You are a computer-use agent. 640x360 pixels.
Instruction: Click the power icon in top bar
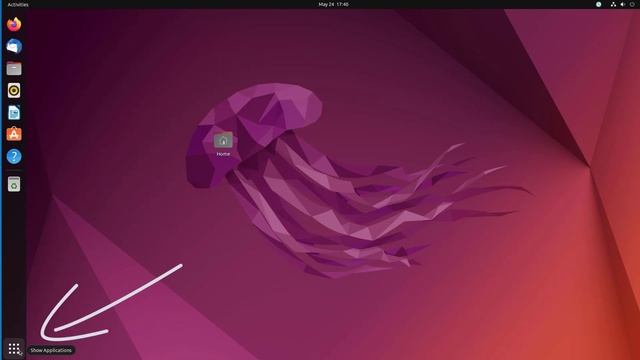[x=632, y=4]
